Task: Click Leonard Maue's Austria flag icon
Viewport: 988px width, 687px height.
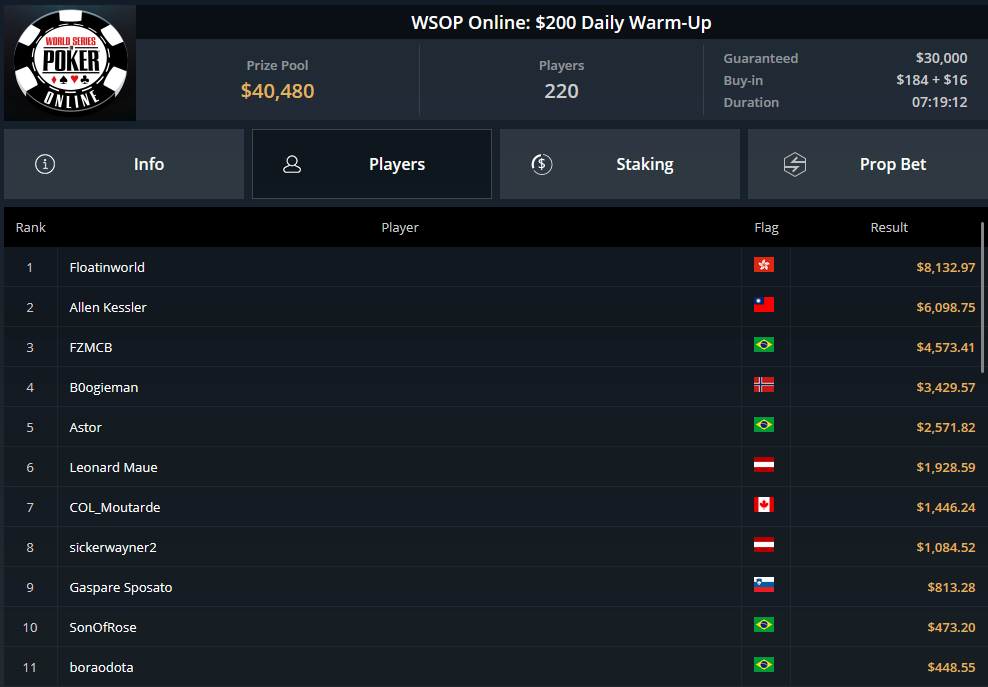Action: (764, 465)
